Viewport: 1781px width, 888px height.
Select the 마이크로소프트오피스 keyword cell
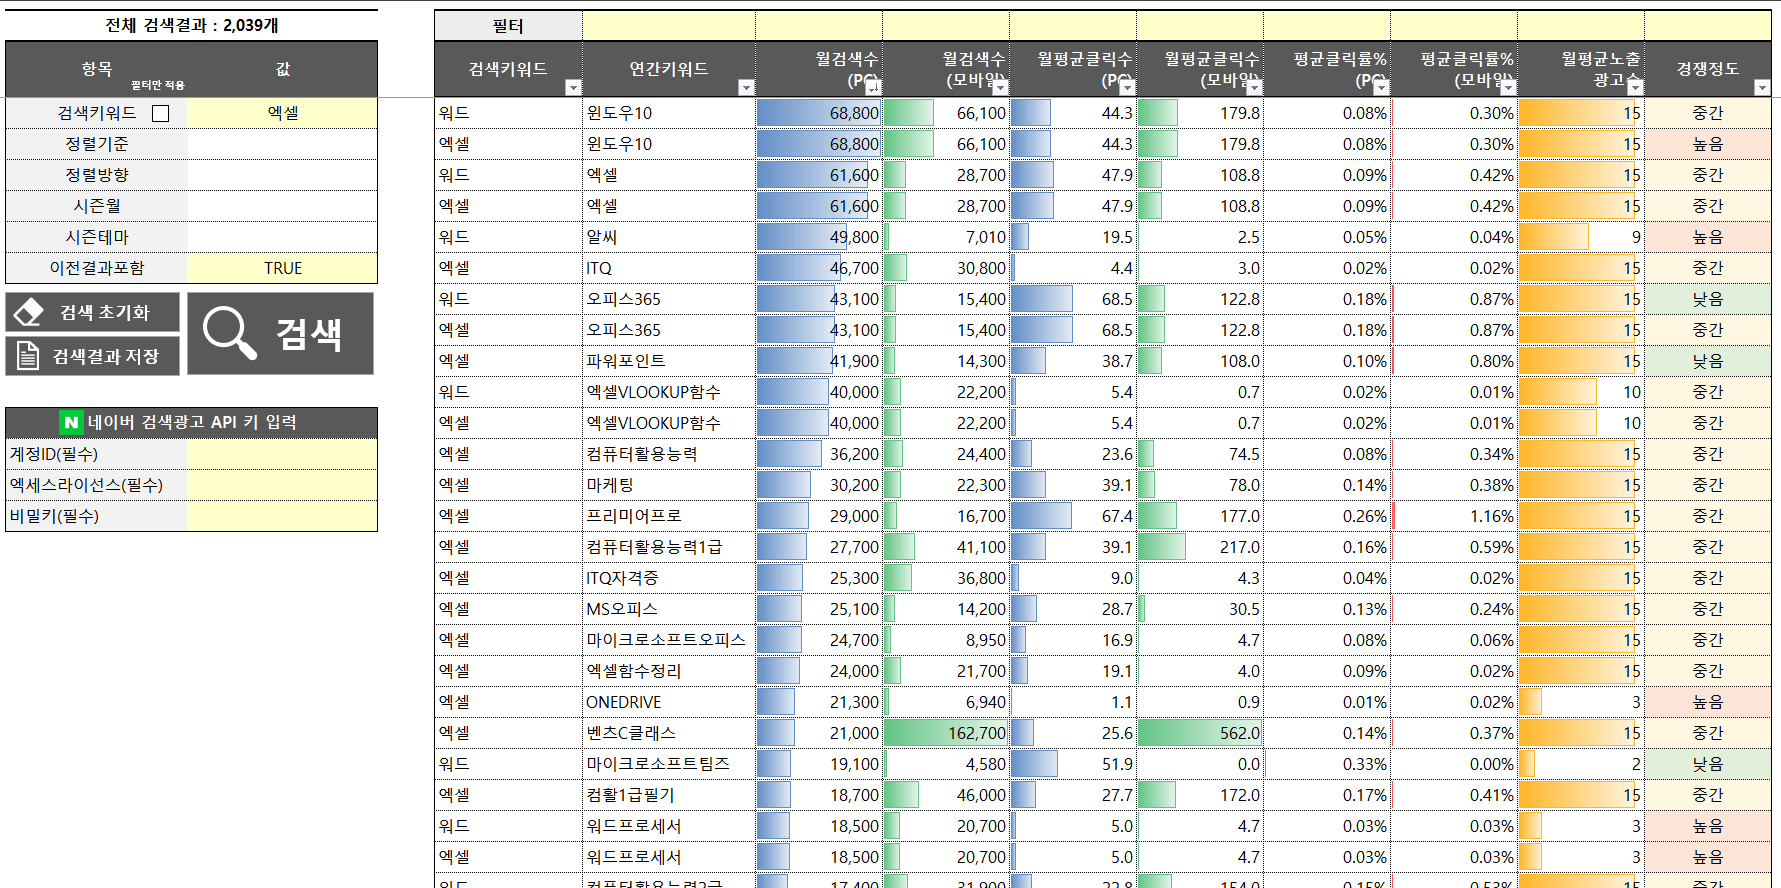point(669,640)
